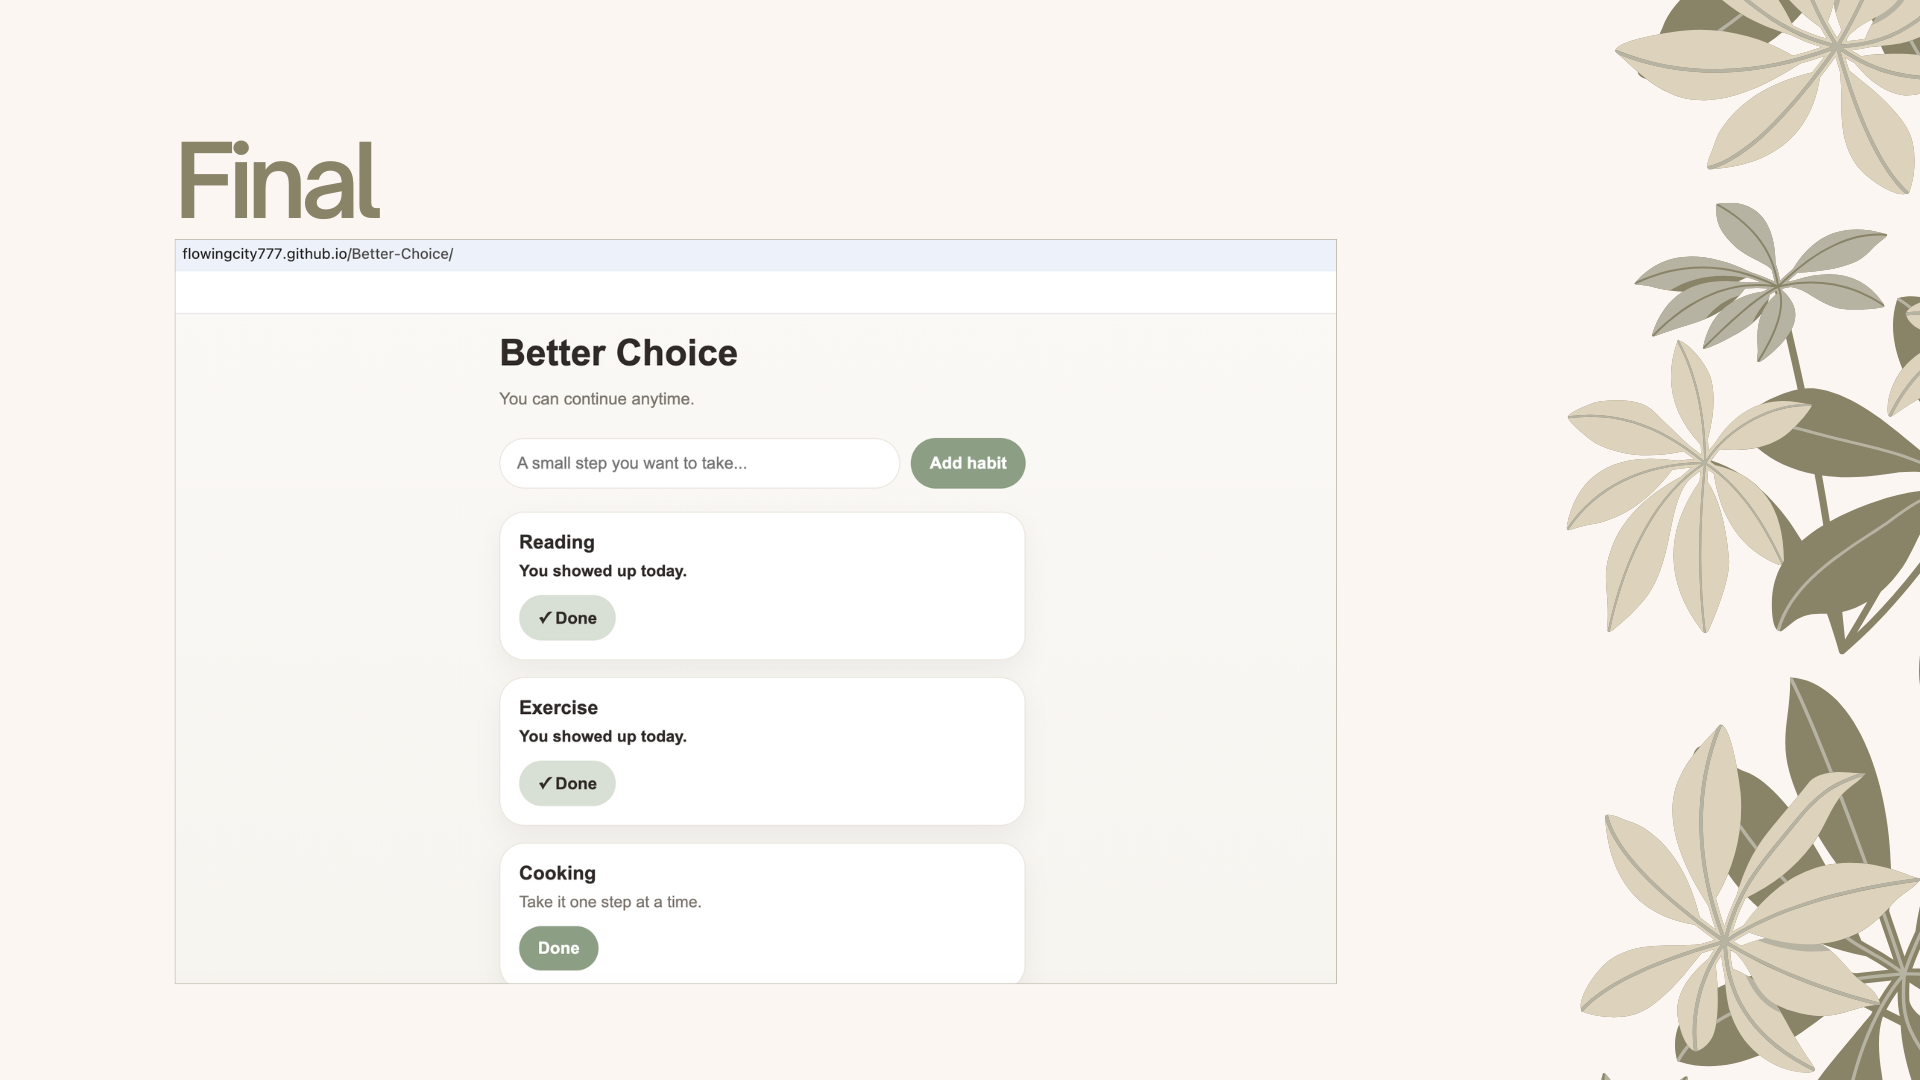Click 'You showed up today' under Reading
This screenshot has height=1080, width=1920.
[602, 571]
